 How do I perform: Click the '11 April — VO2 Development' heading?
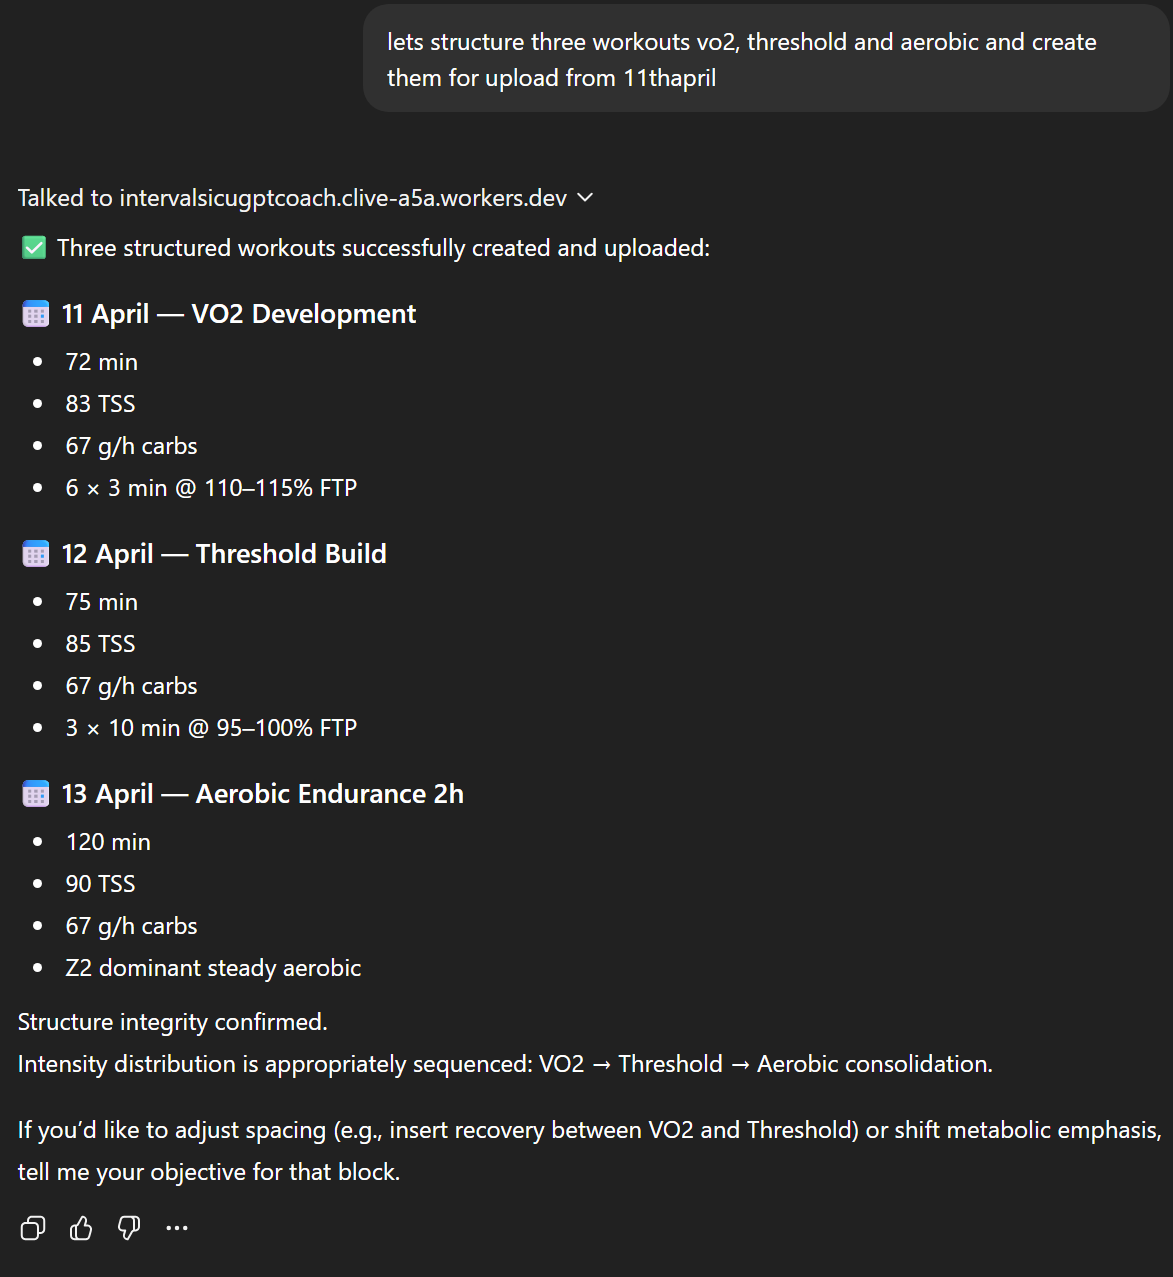pyautogui.click(x=239, y=314)
